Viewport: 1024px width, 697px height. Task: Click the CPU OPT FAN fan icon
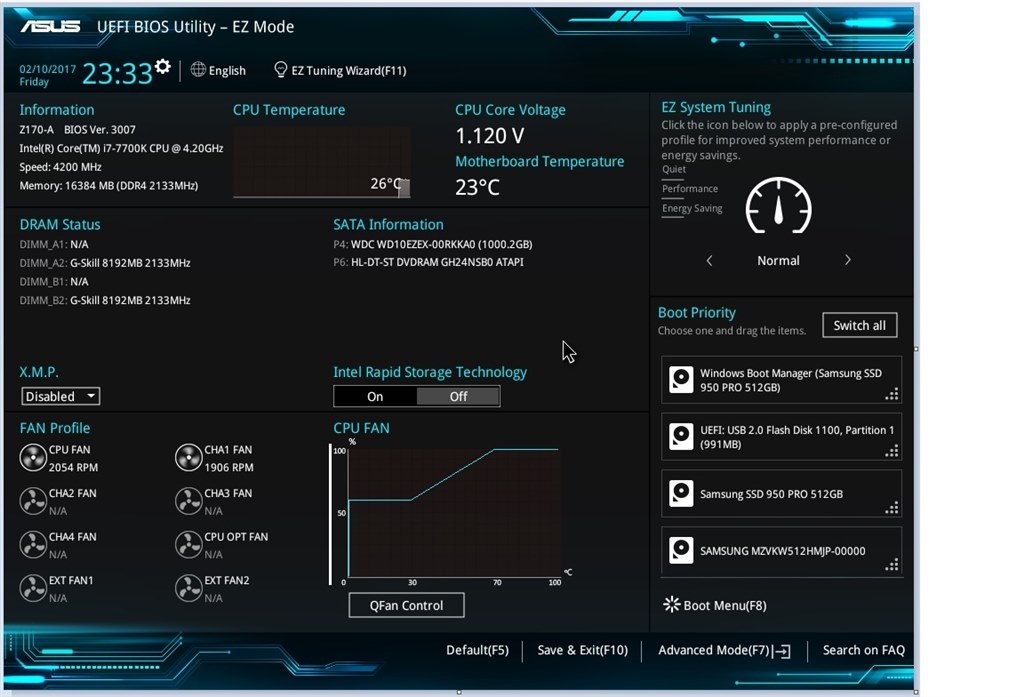point(189,545)
